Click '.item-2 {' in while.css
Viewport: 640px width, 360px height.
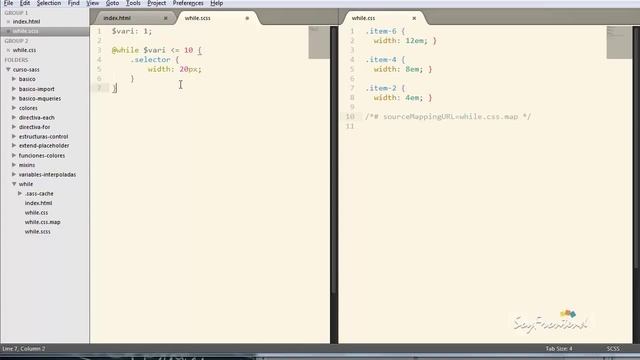tap(385, 88)
